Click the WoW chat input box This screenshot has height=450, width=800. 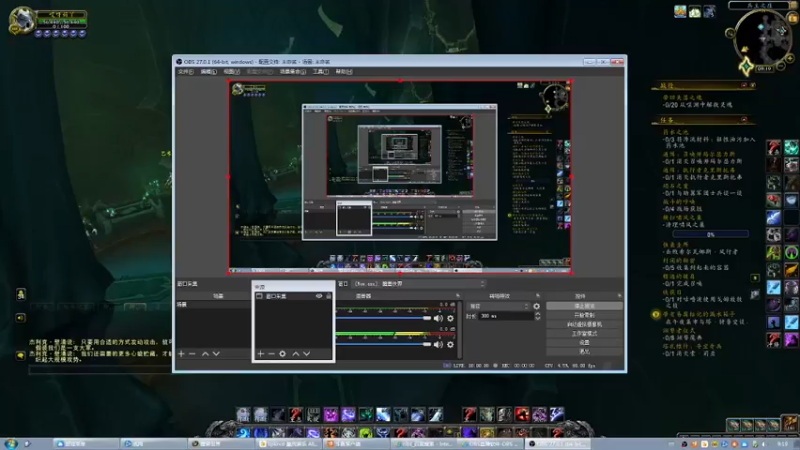point(100,369)
